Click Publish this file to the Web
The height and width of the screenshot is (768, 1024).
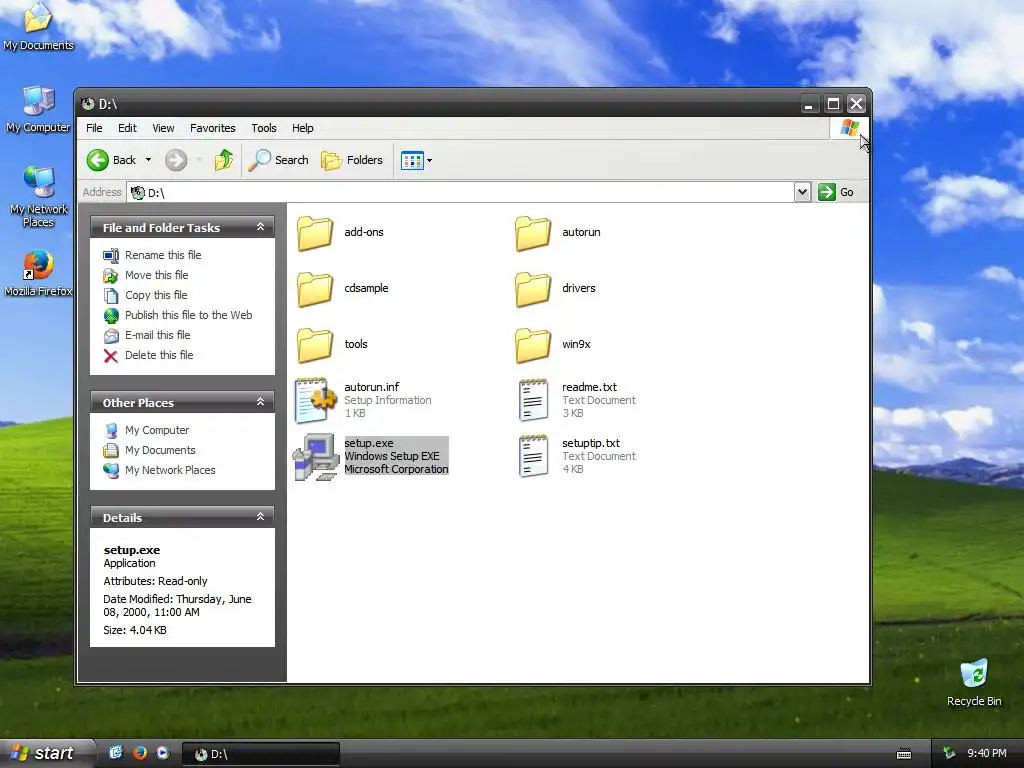(x=189, y=315)
